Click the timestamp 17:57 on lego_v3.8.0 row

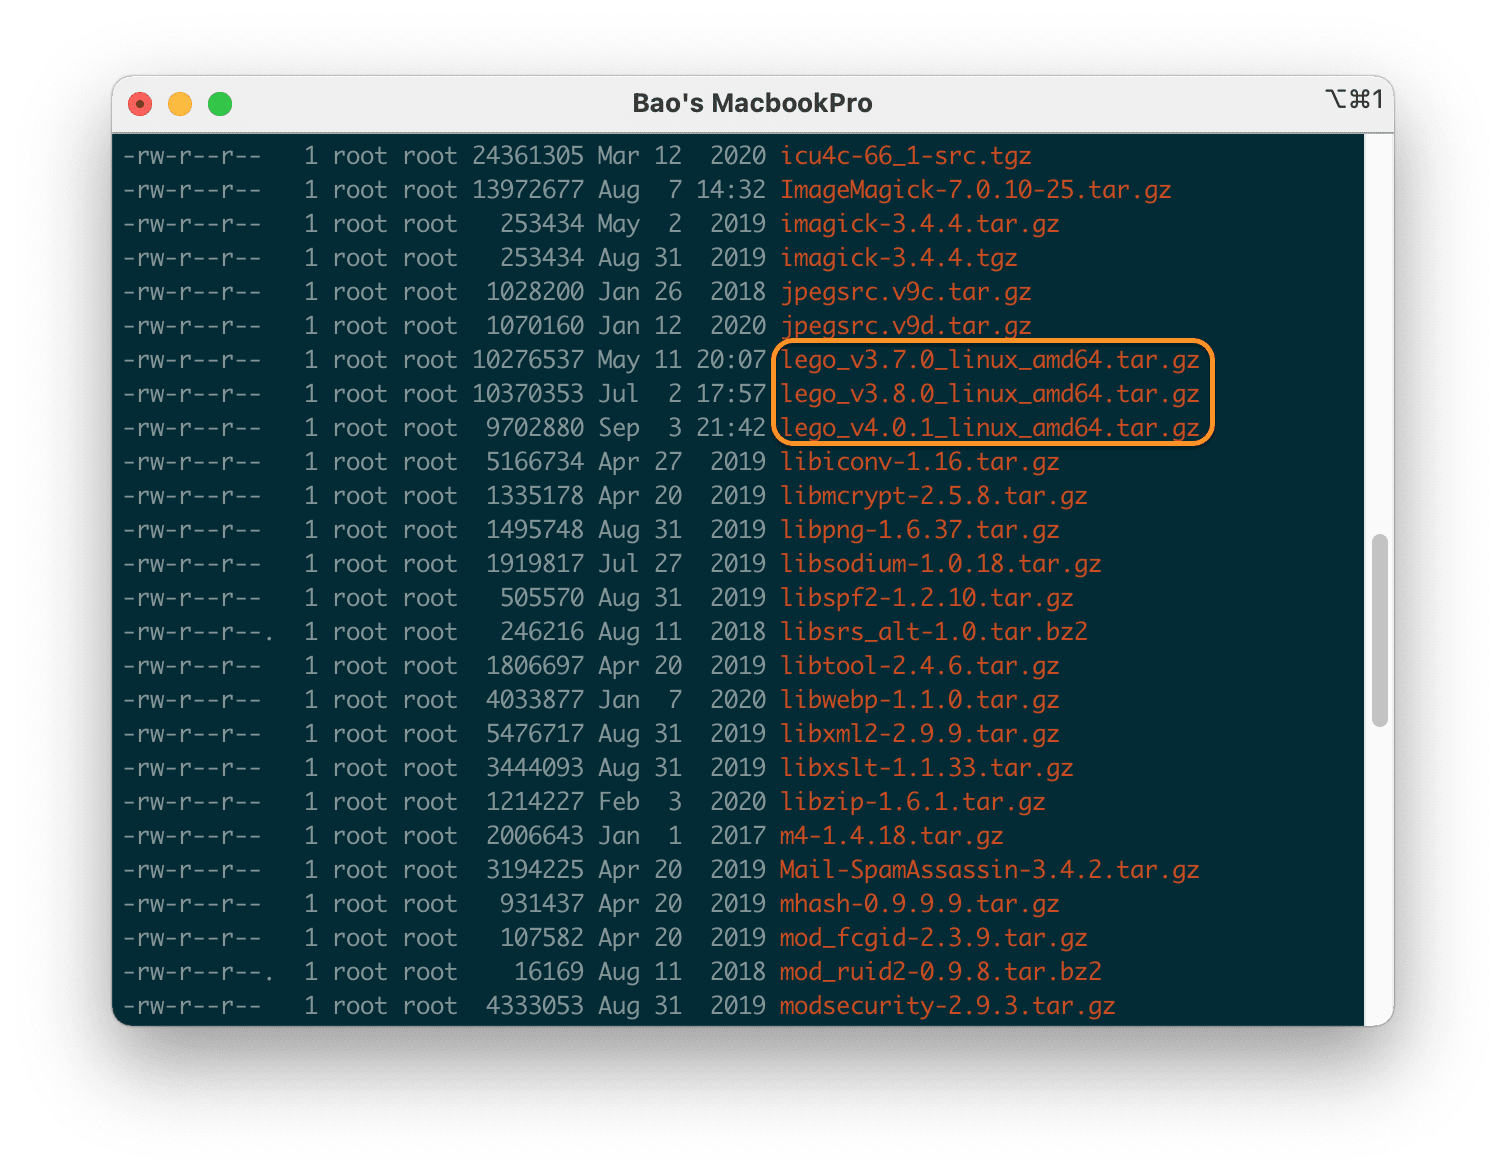coord(731,395)
